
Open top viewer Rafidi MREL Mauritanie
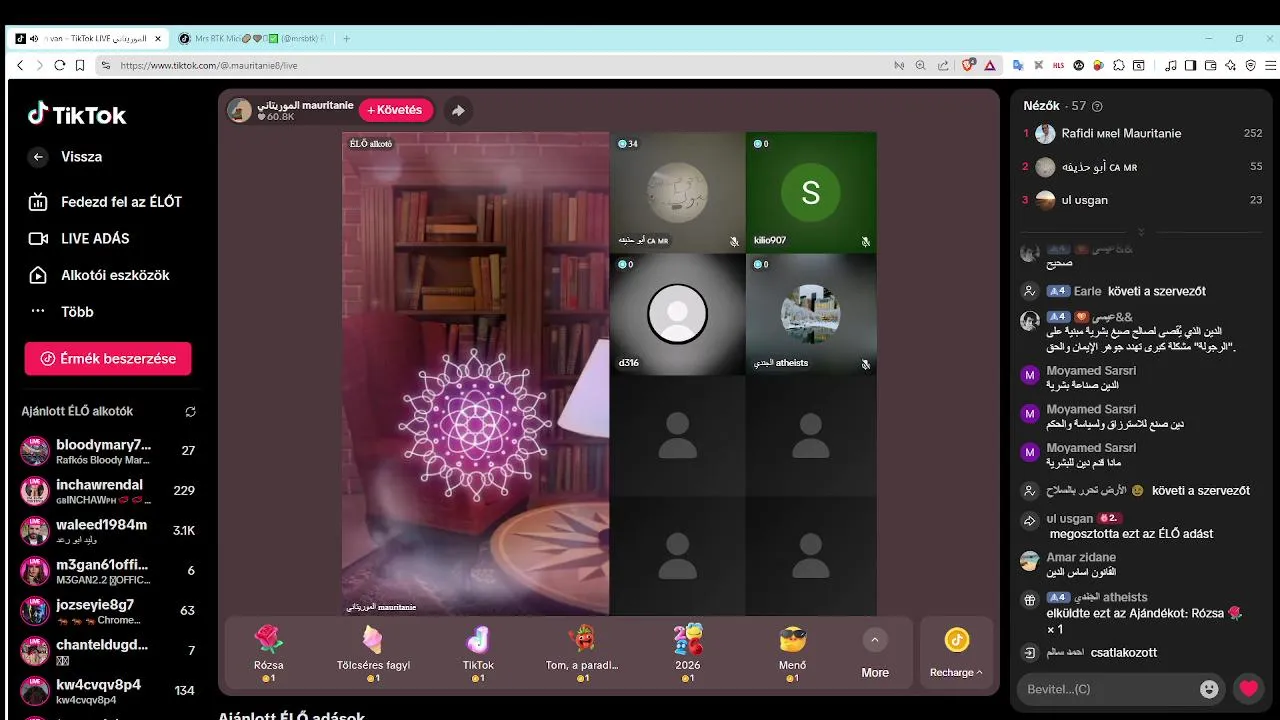point(1142,133)
